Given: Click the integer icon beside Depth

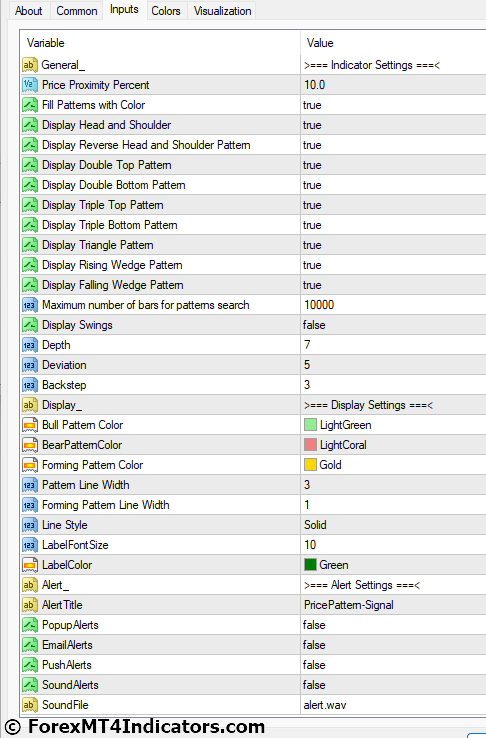Looking at the screenshot, I should [30, 345].
